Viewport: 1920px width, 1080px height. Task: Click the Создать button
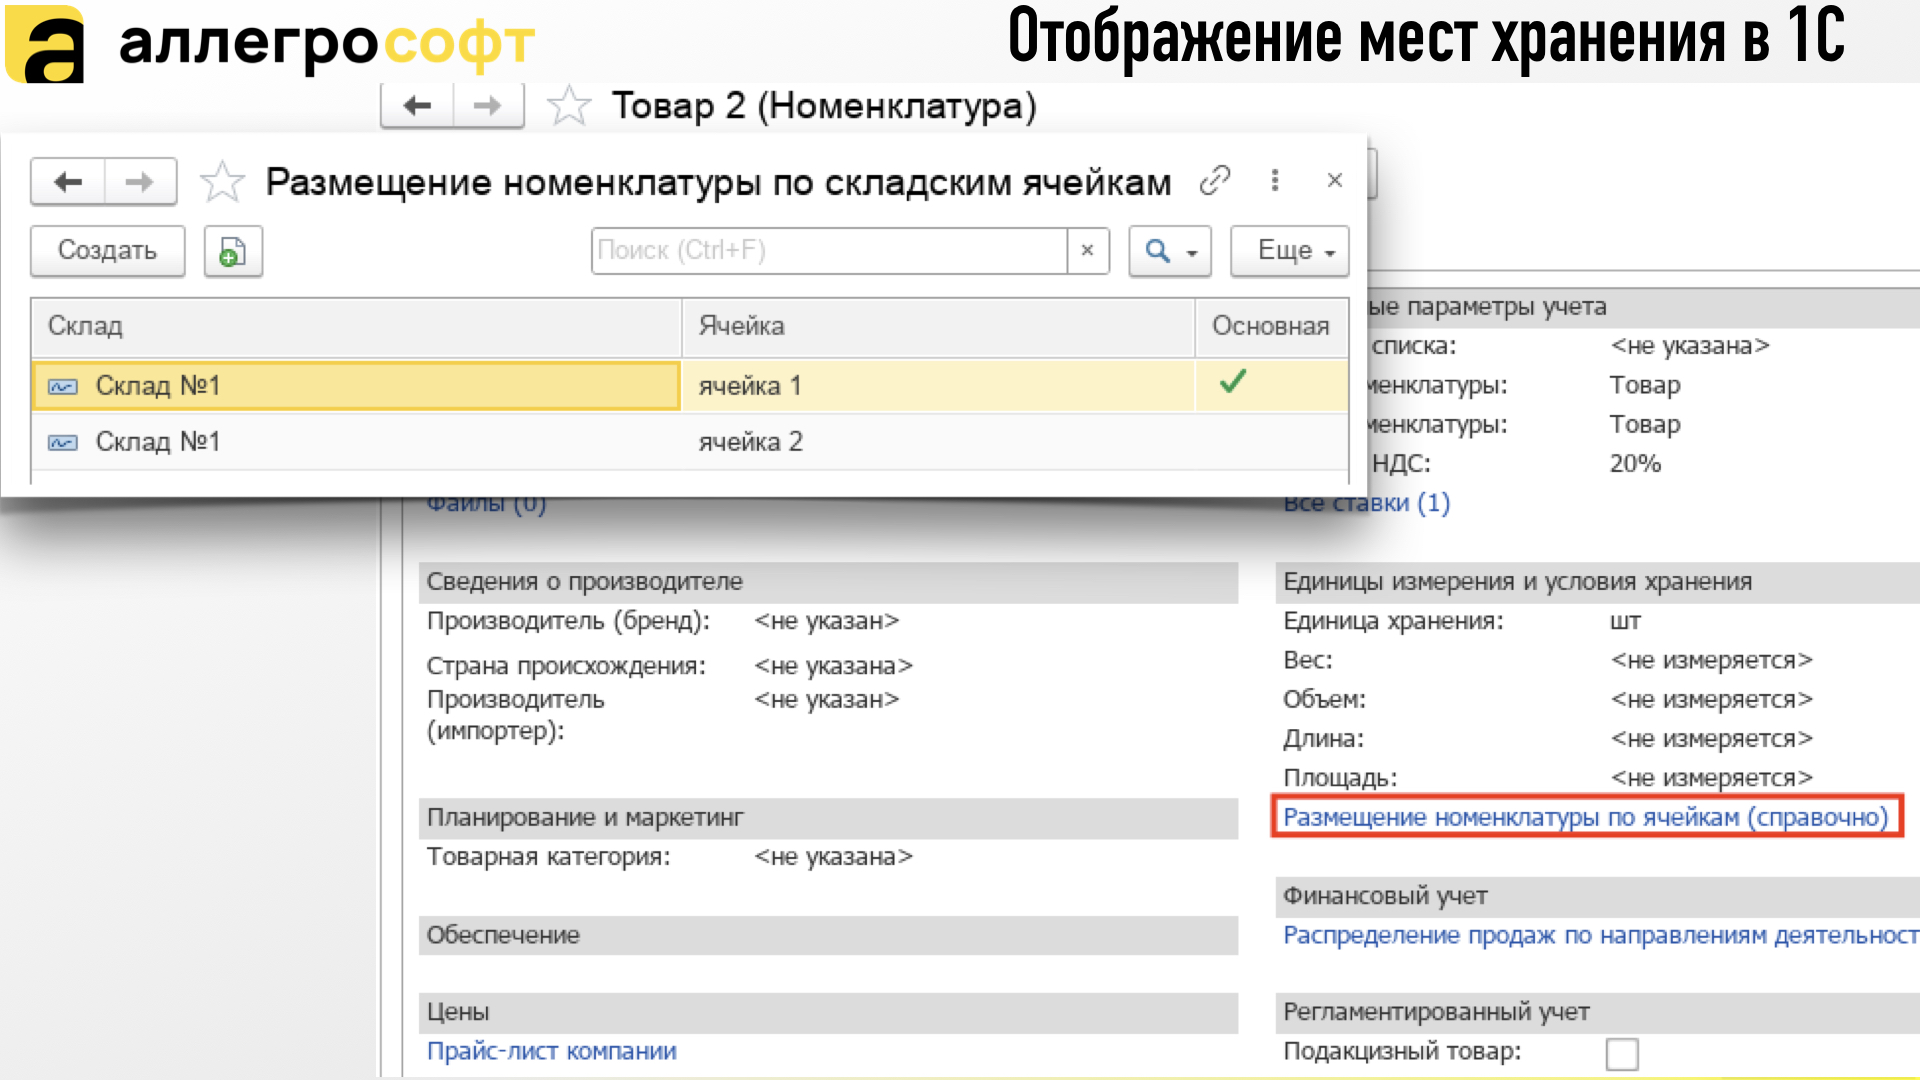click(108, 251)
